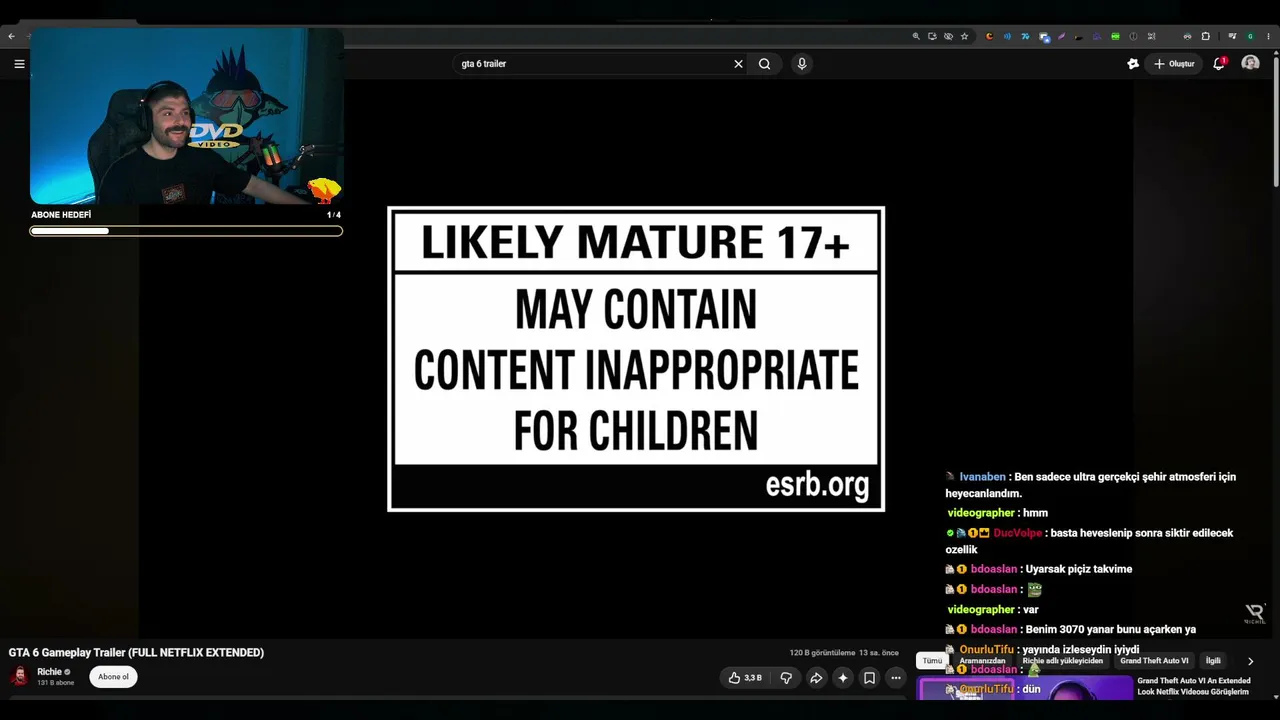This screenshot has width=1280, height=720.
Task: View YouTube notifications bell
Action: click(x=1219, y=64)
